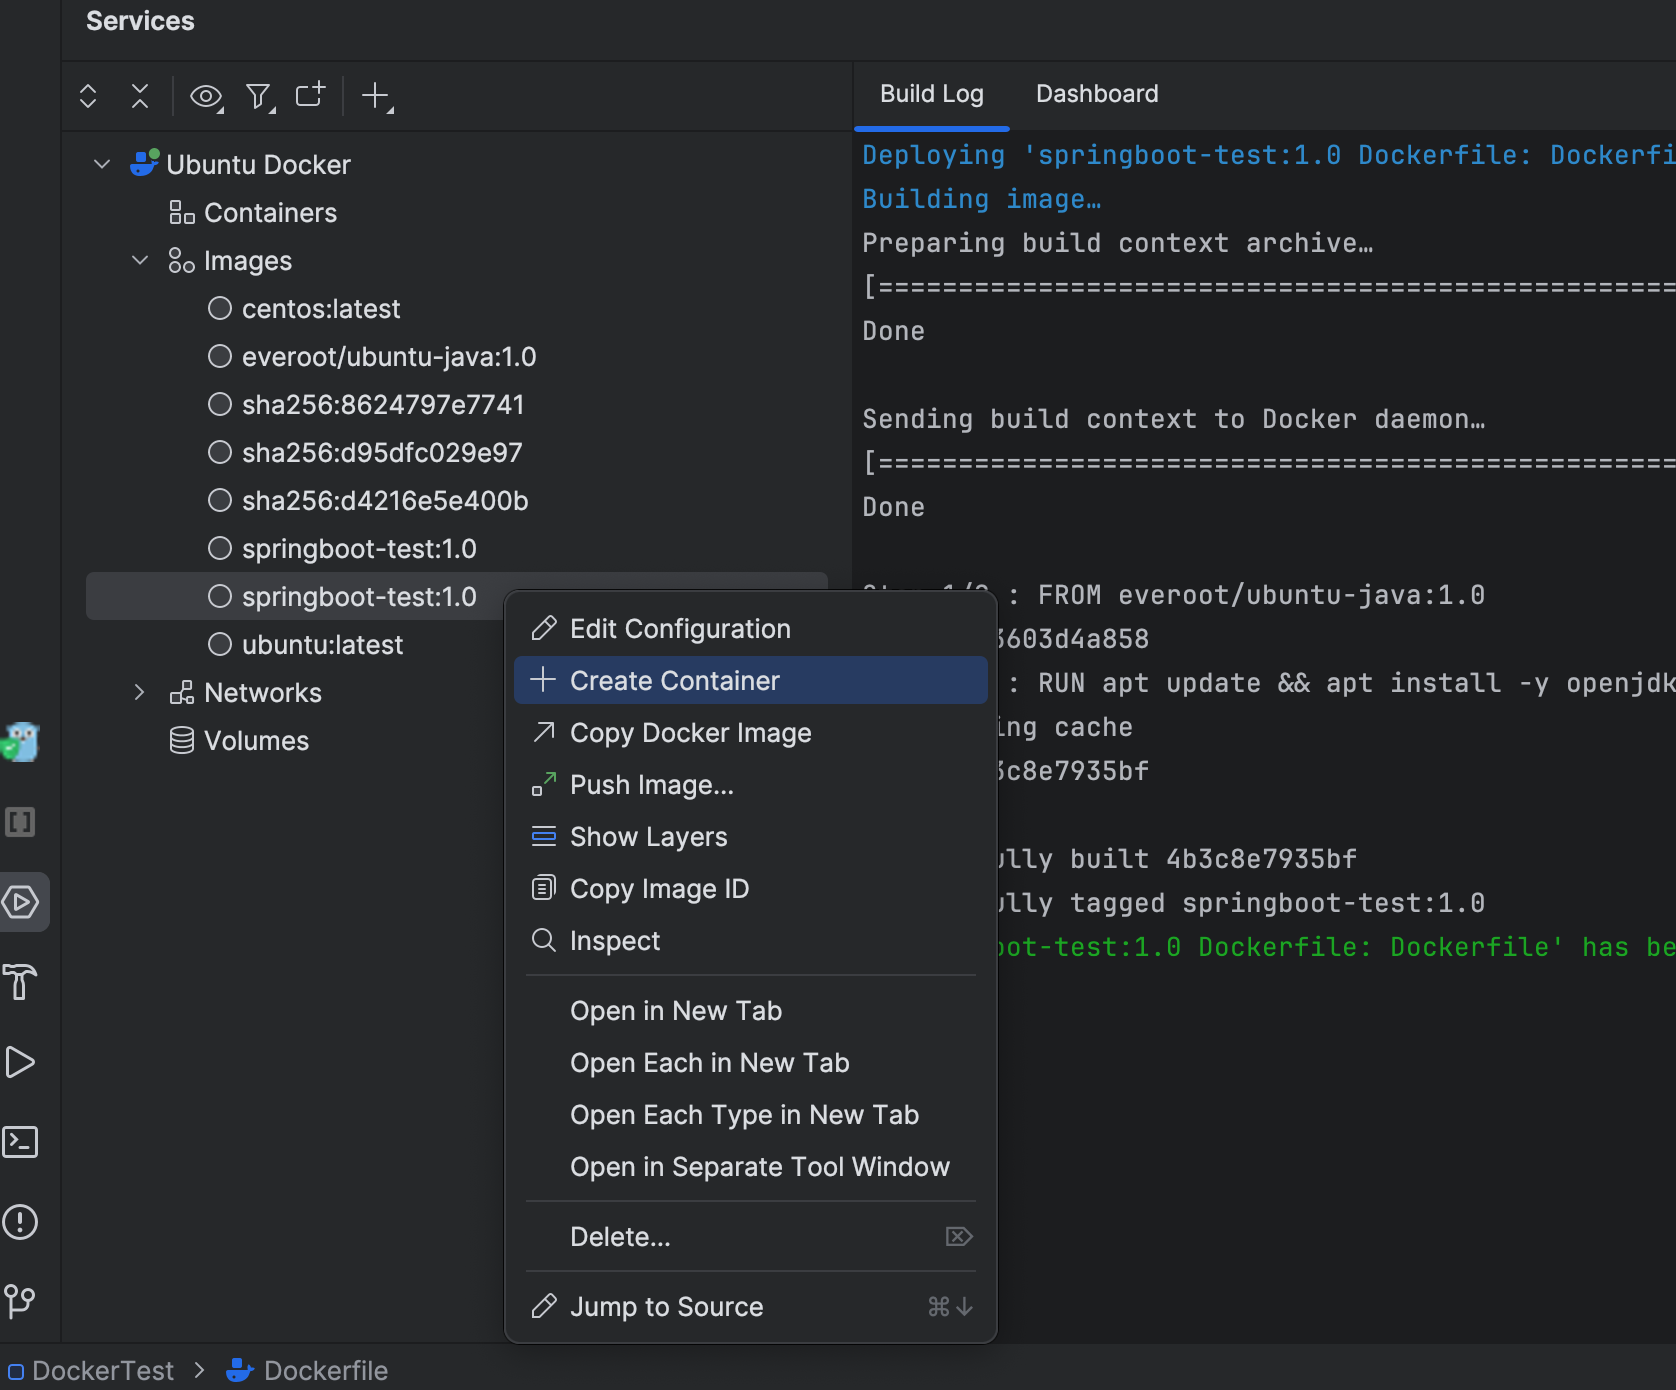Choose Copy Docker Image menu entry
This screenshot has height=1390, width=1676.
pyautogui.click(x=750, y=732)
